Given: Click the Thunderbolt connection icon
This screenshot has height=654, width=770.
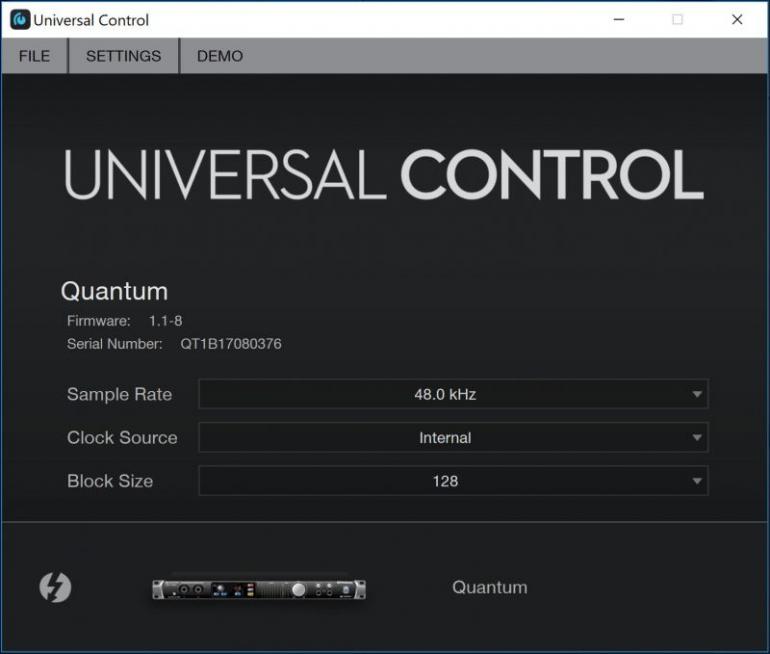Looking at the screenshot, I should (55, 587).
